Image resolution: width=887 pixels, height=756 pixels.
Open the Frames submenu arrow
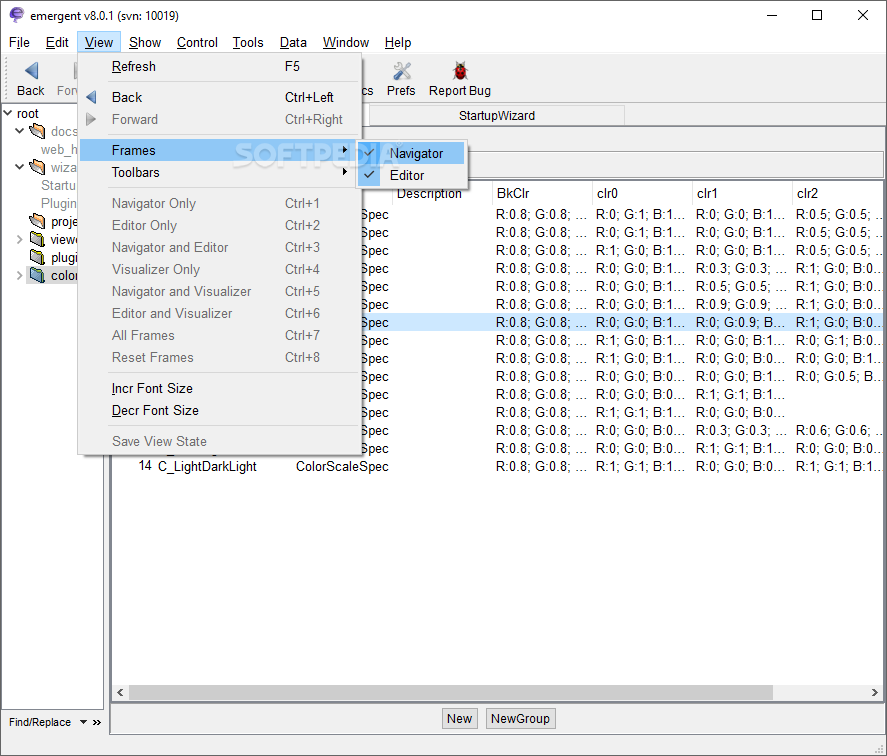(345, 150)
